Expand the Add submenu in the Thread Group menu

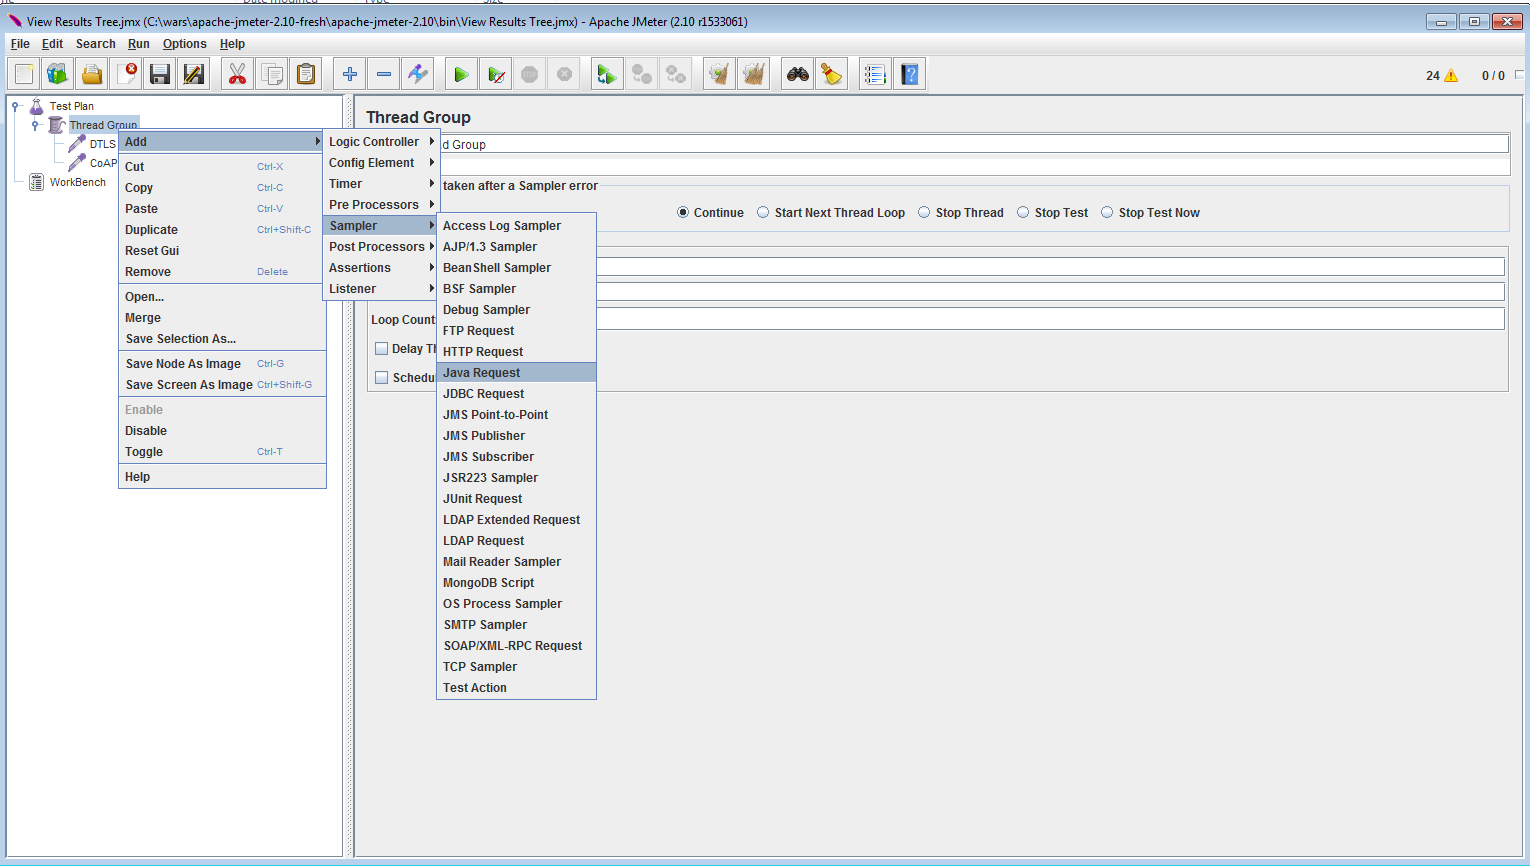pyautogui.click(x=222, y=142)
